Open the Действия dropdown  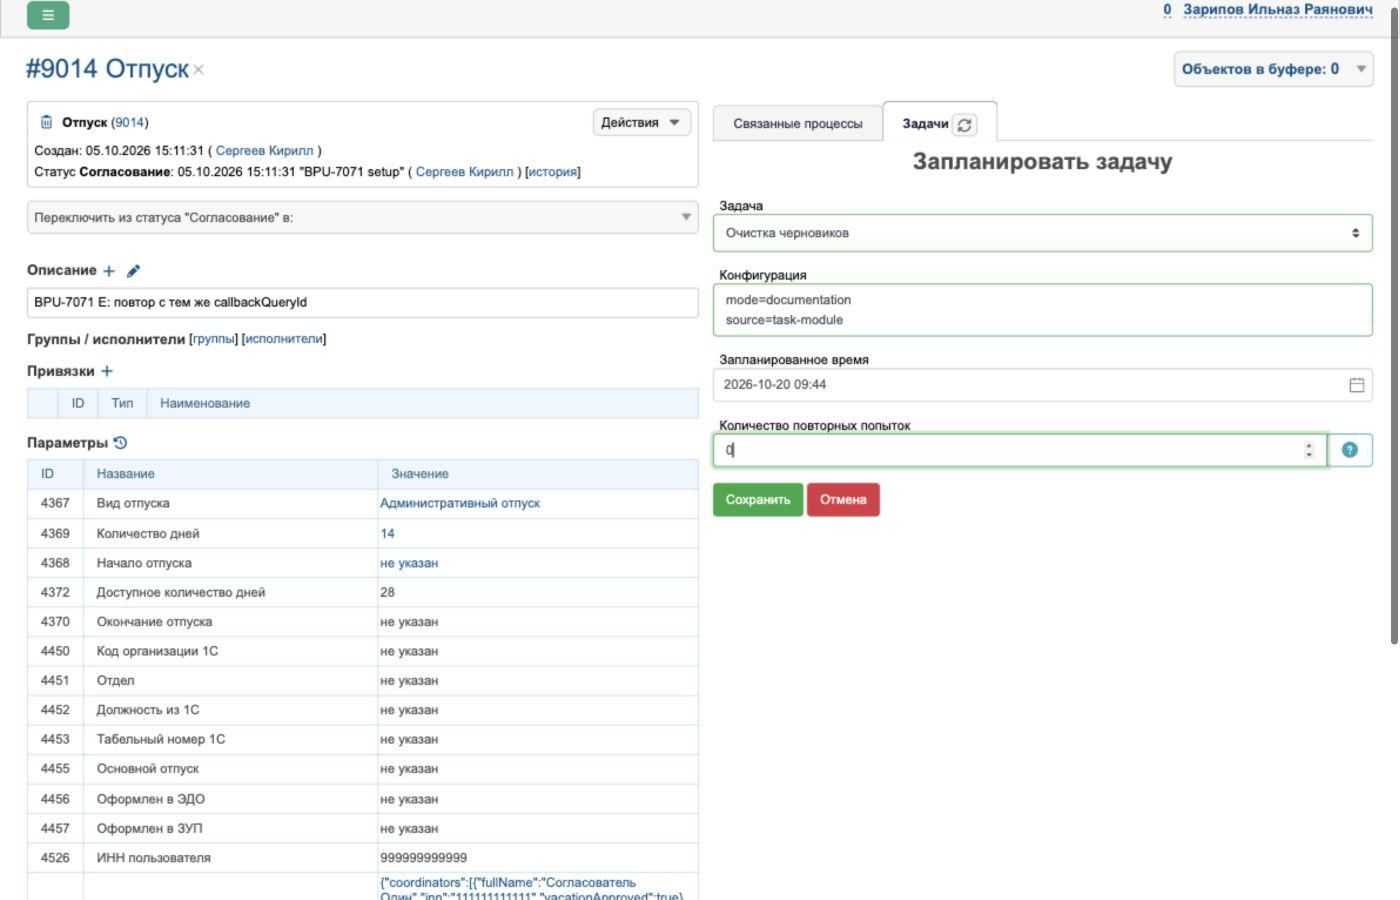(x=641, y=123)
